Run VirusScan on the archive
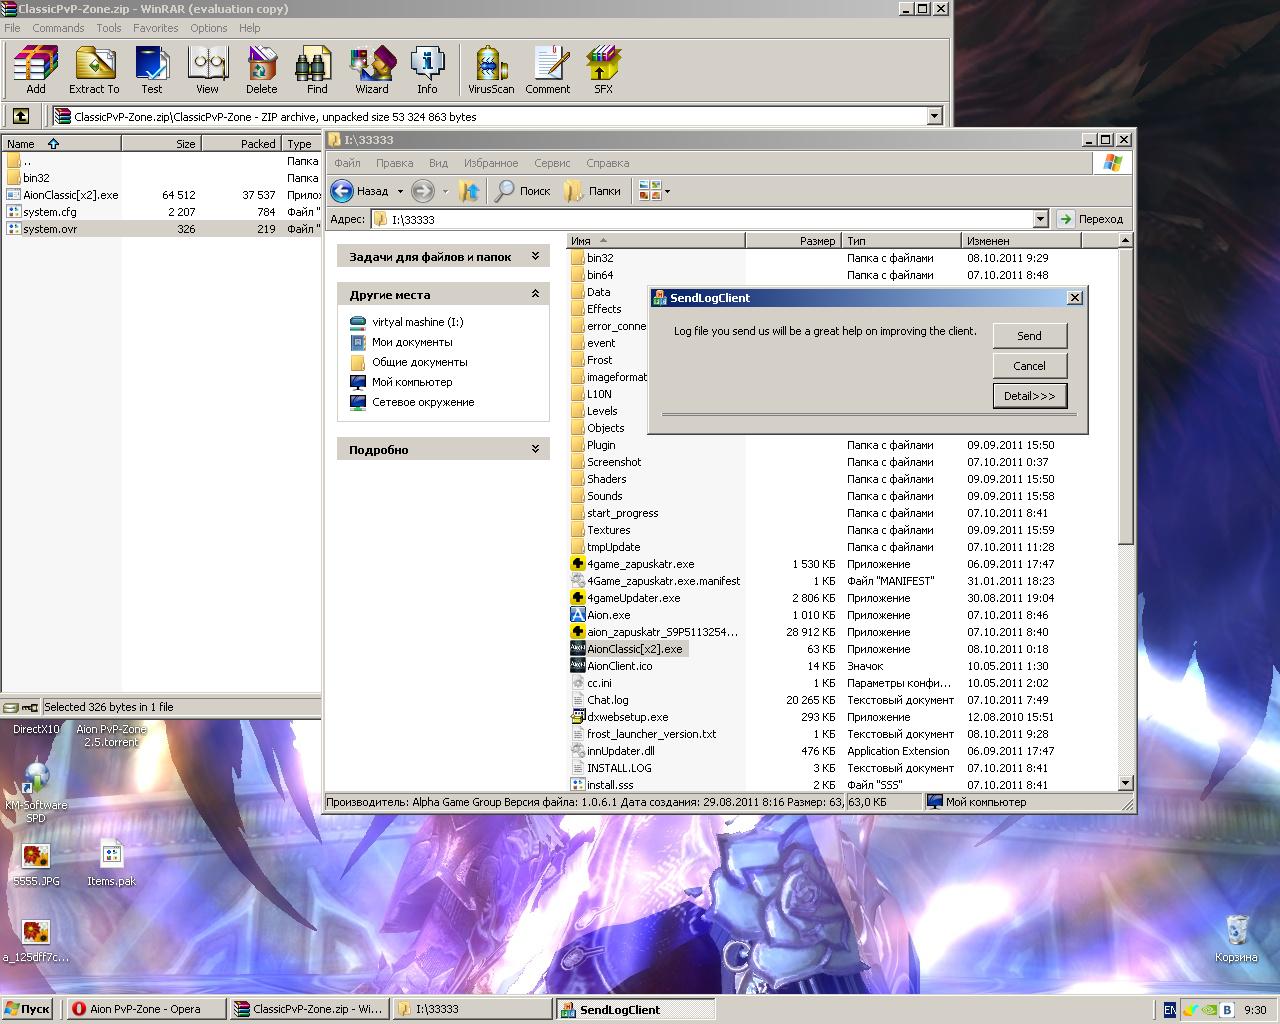The width and height of the screenshot is (1280, 1024). (x=491, y=70)
